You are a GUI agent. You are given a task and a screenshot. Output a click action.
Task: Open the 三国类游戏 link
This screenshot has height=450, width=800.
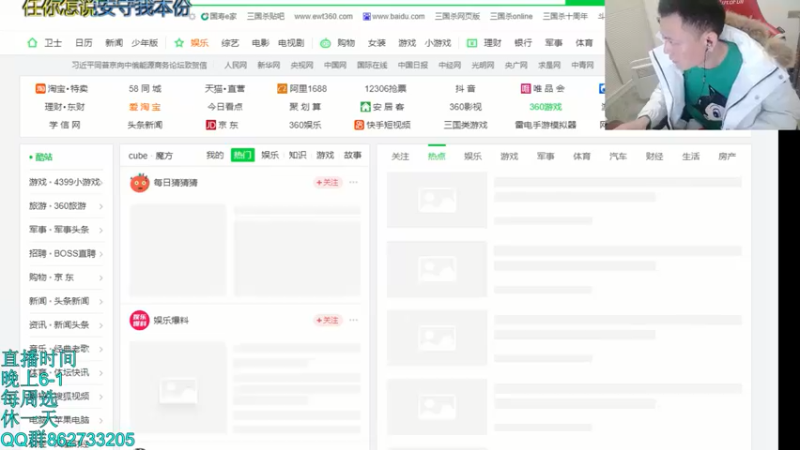point(465,125)
